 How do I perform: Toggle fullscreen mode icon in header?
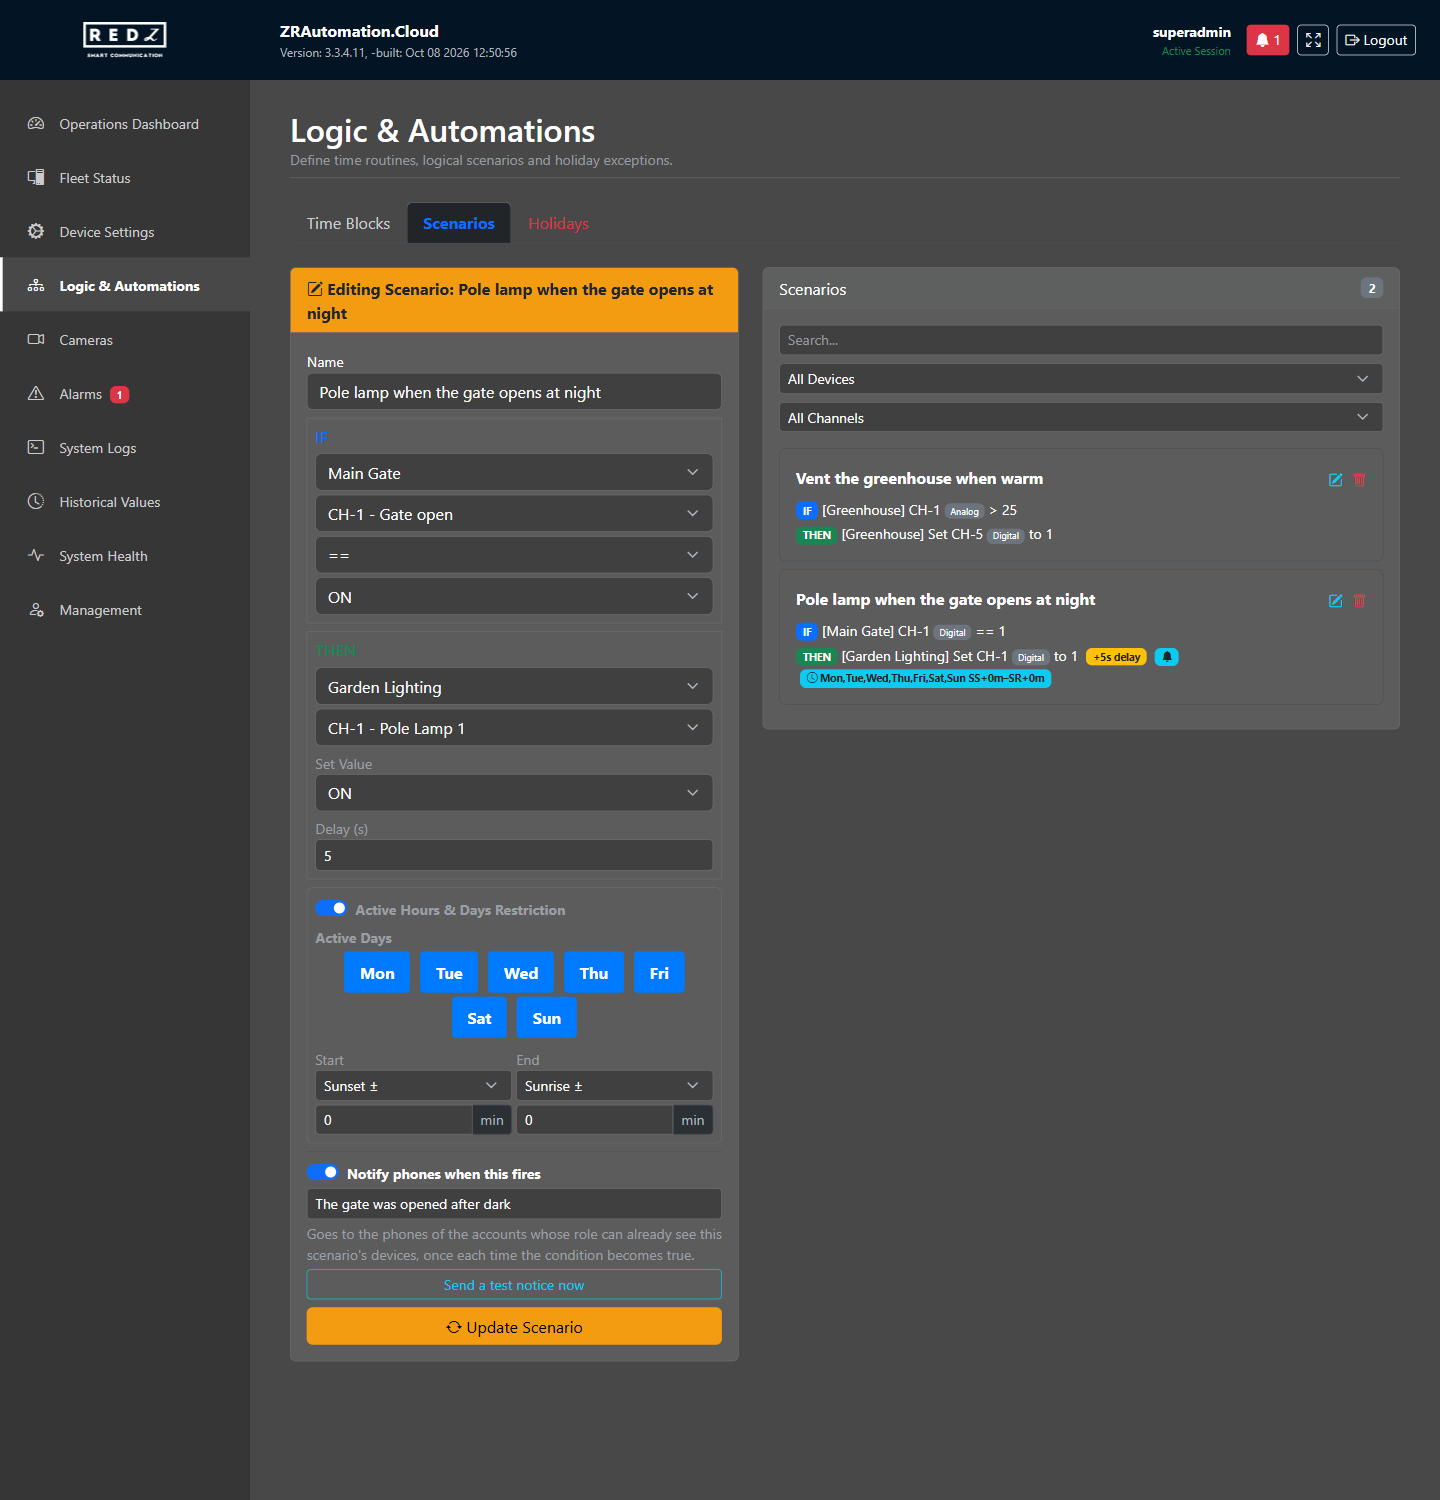[x=1313, y=40]
